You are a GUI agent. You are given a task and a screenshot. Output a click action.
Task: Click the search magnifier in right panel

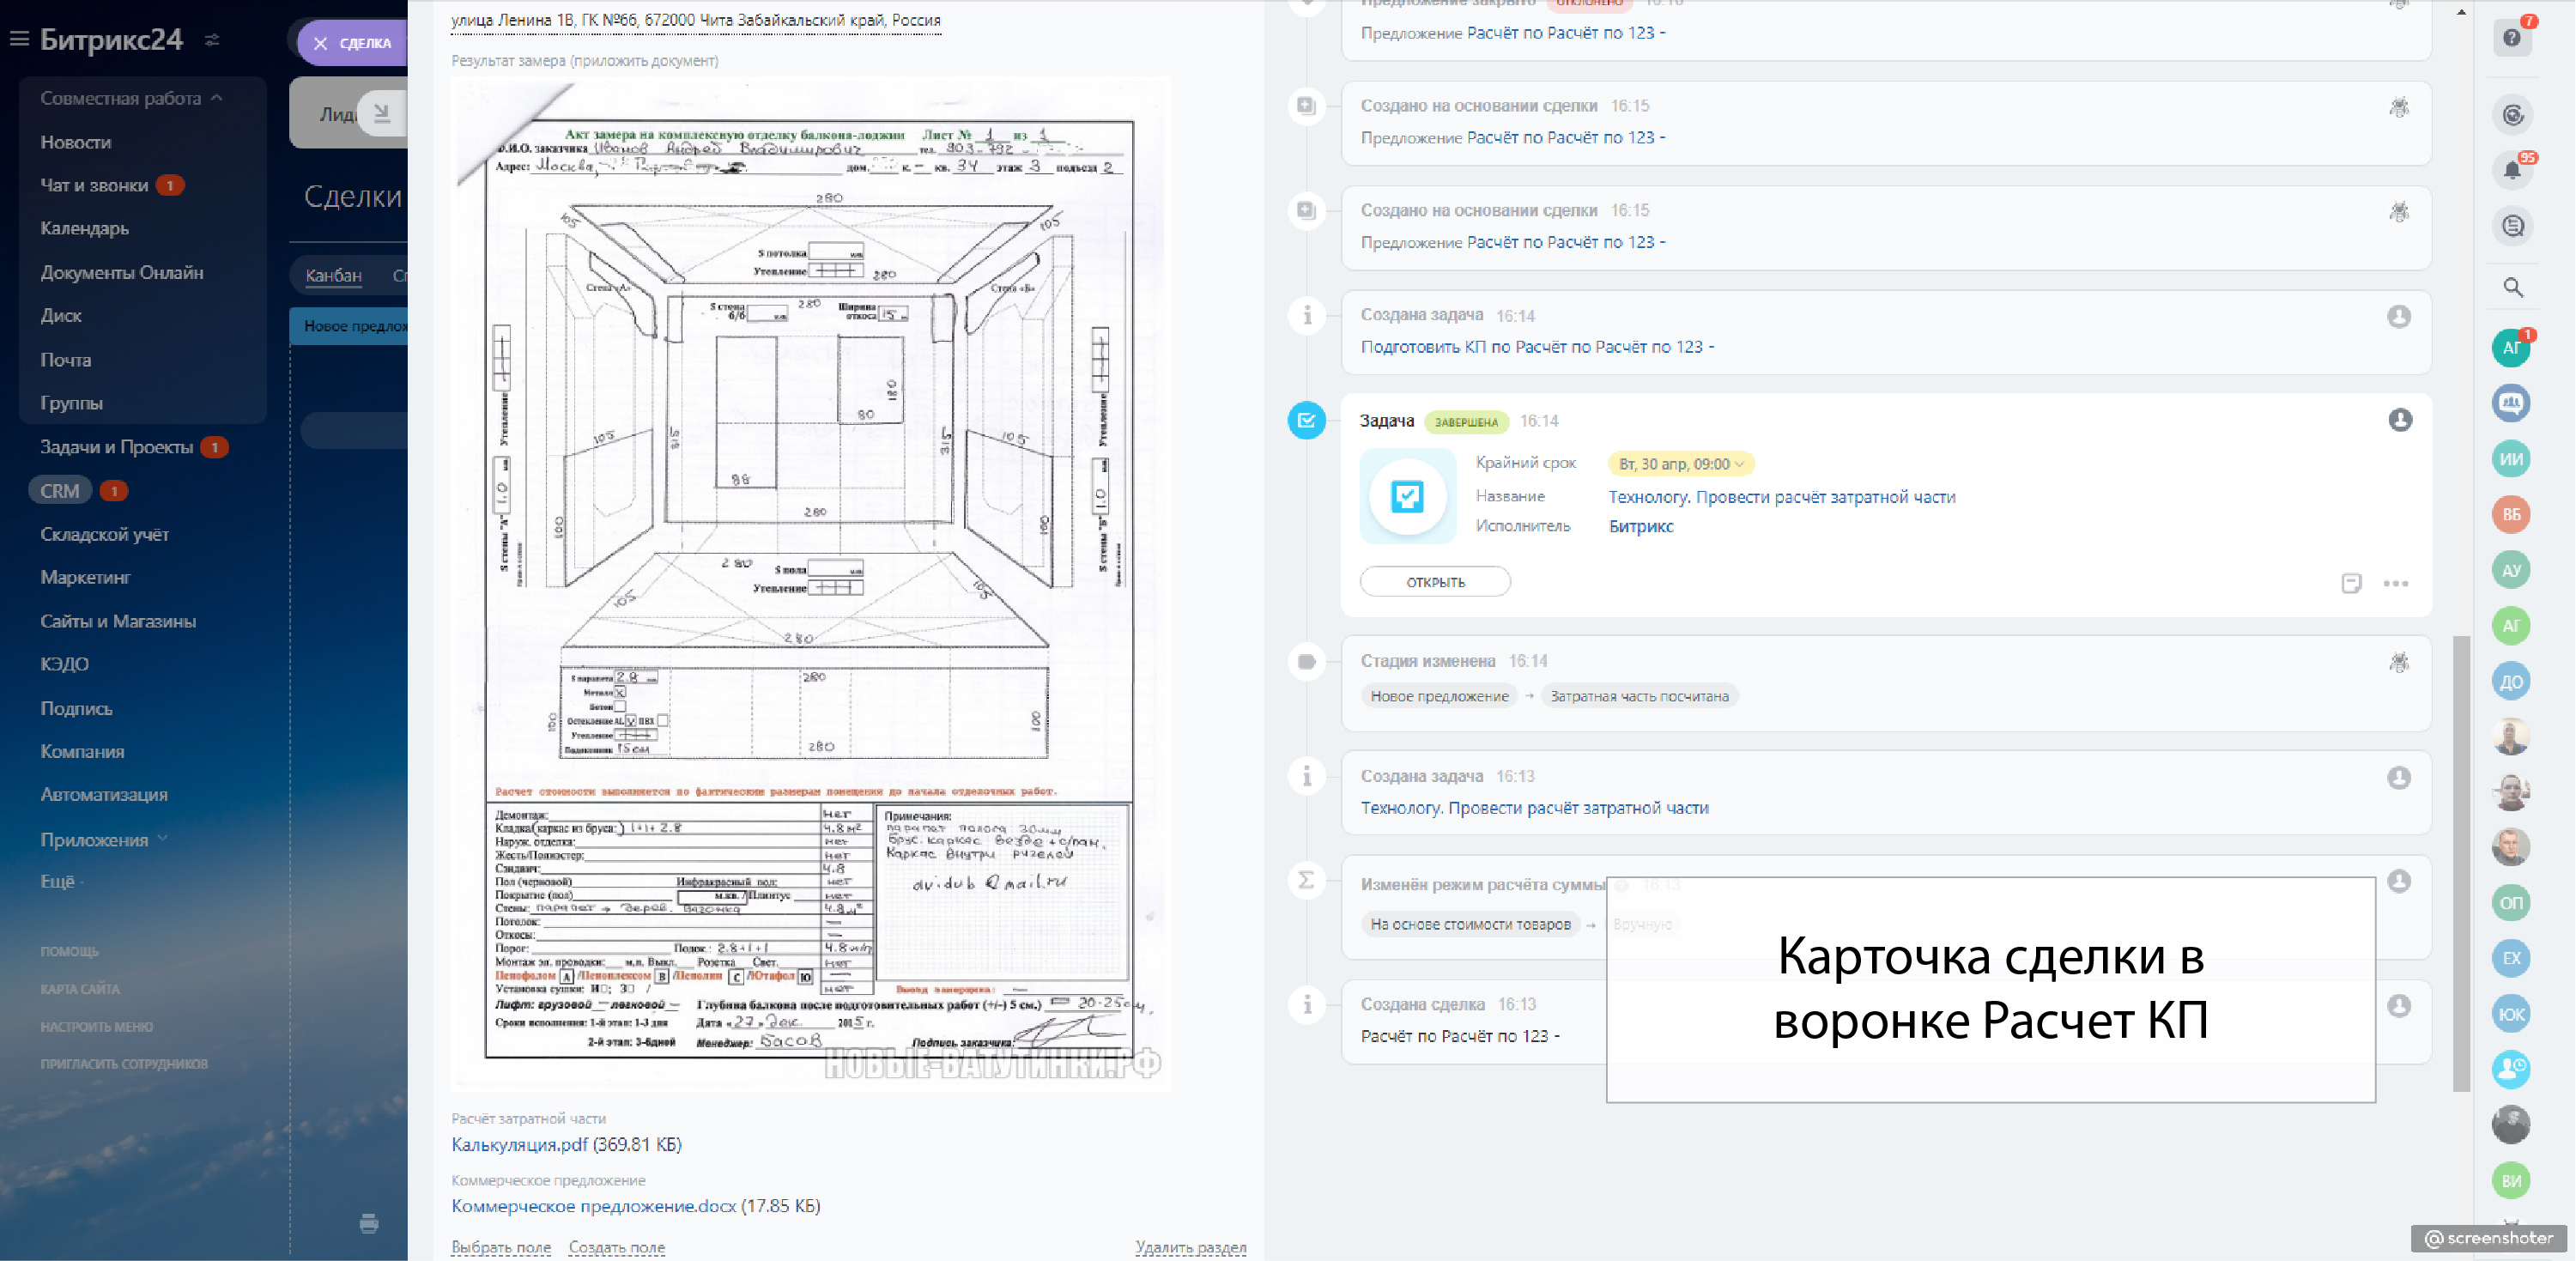(2512, 288)
